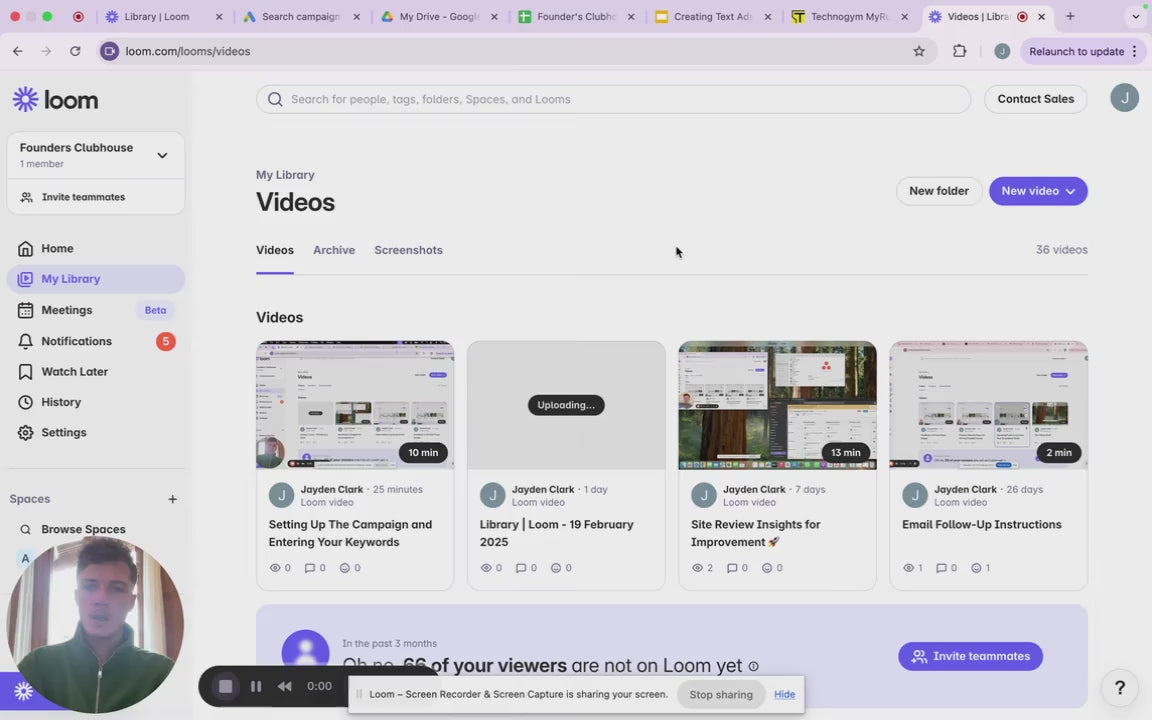Screen dimensions: 1152x720
Task: Open the New video dropdown
Action: 1037,191
